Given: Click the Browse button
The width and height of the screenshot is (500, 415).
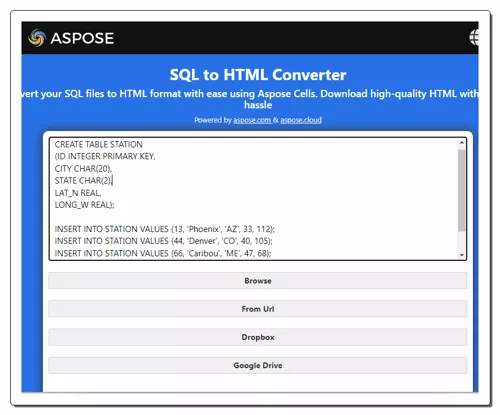Looking at the screenshot, I should point(258,281).
